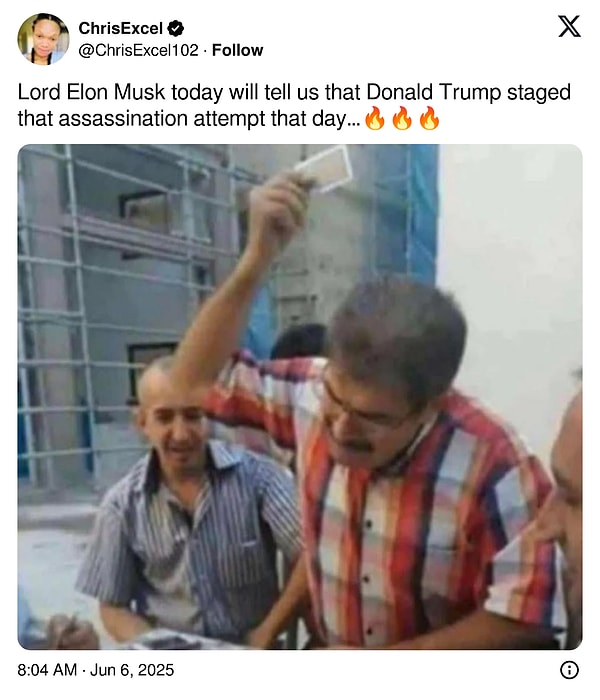
Task: Open the X logo link
Action: point(570,26)
